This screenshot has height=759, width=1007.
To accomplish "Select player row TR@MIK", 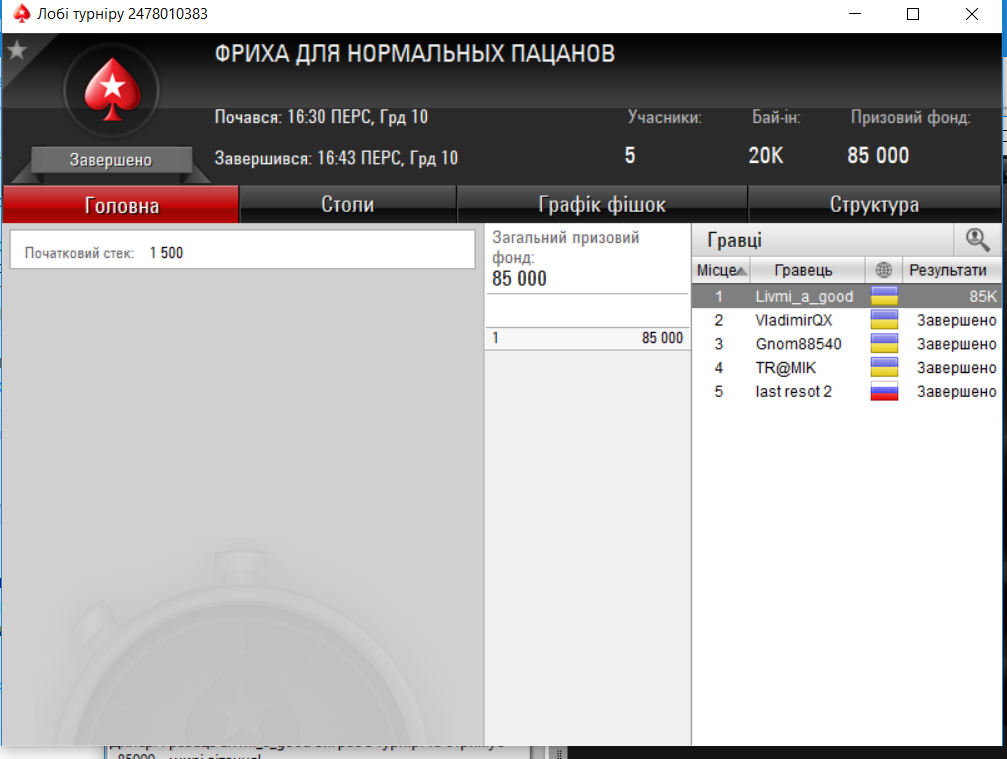I will pyautogui.click(x=846, y=367).
